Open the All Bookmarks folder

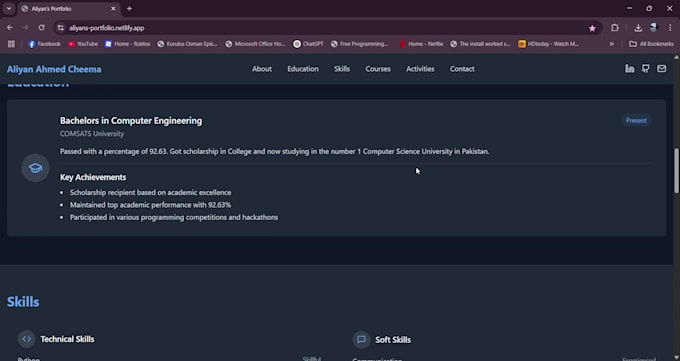(x=651, y=44)
